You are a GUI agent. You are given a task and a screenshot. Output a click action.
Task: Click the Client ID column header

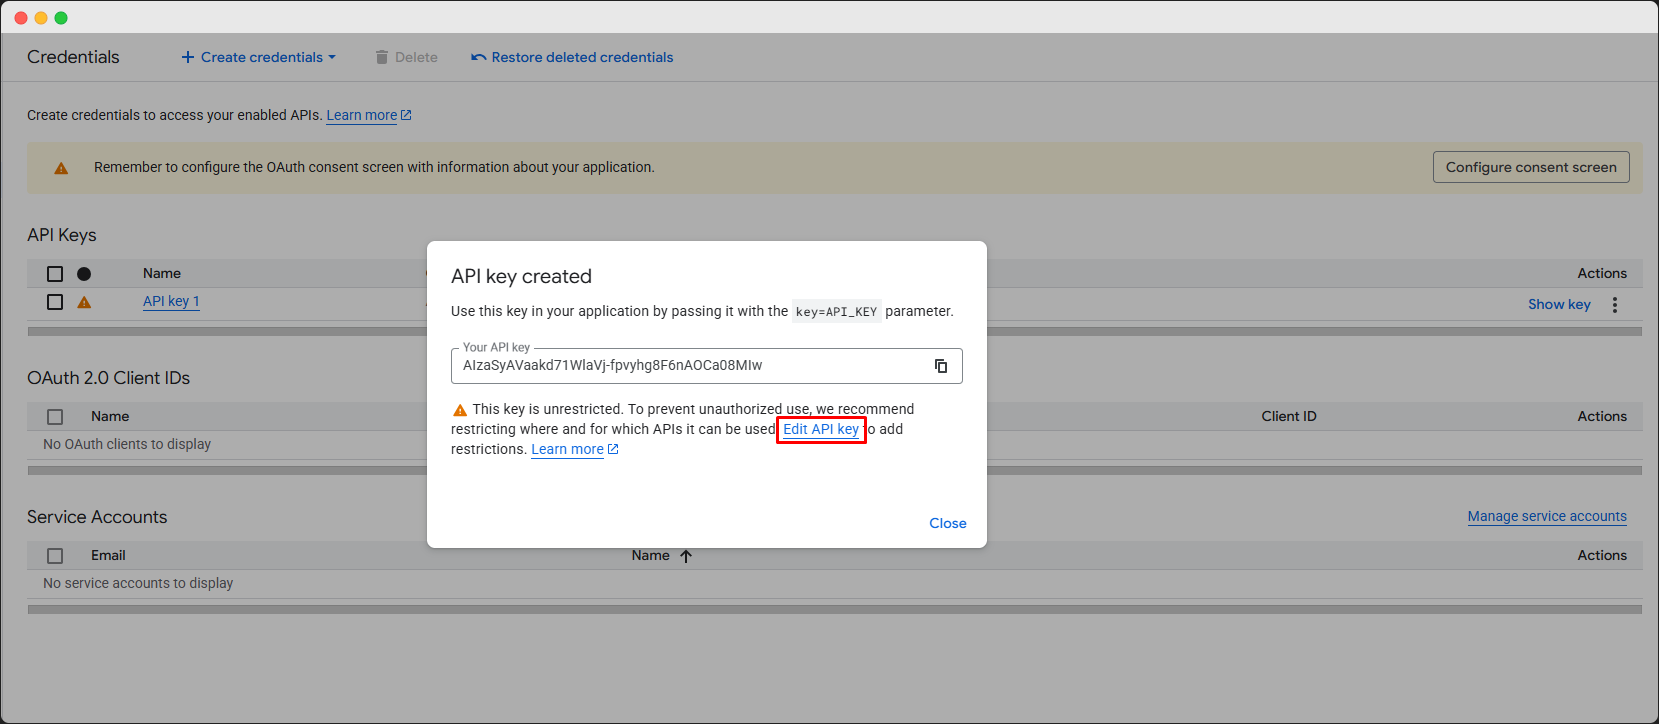(1289, 416)
